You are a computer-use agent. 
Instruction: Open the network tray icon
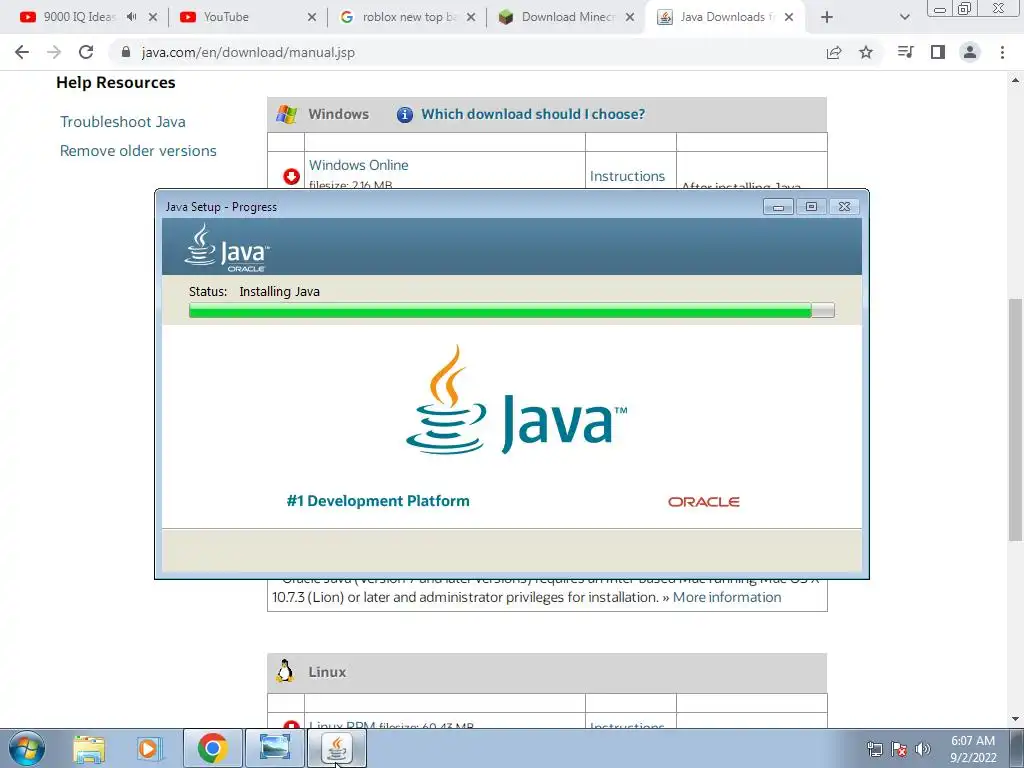pyautogui.click(x=874, y=749)
